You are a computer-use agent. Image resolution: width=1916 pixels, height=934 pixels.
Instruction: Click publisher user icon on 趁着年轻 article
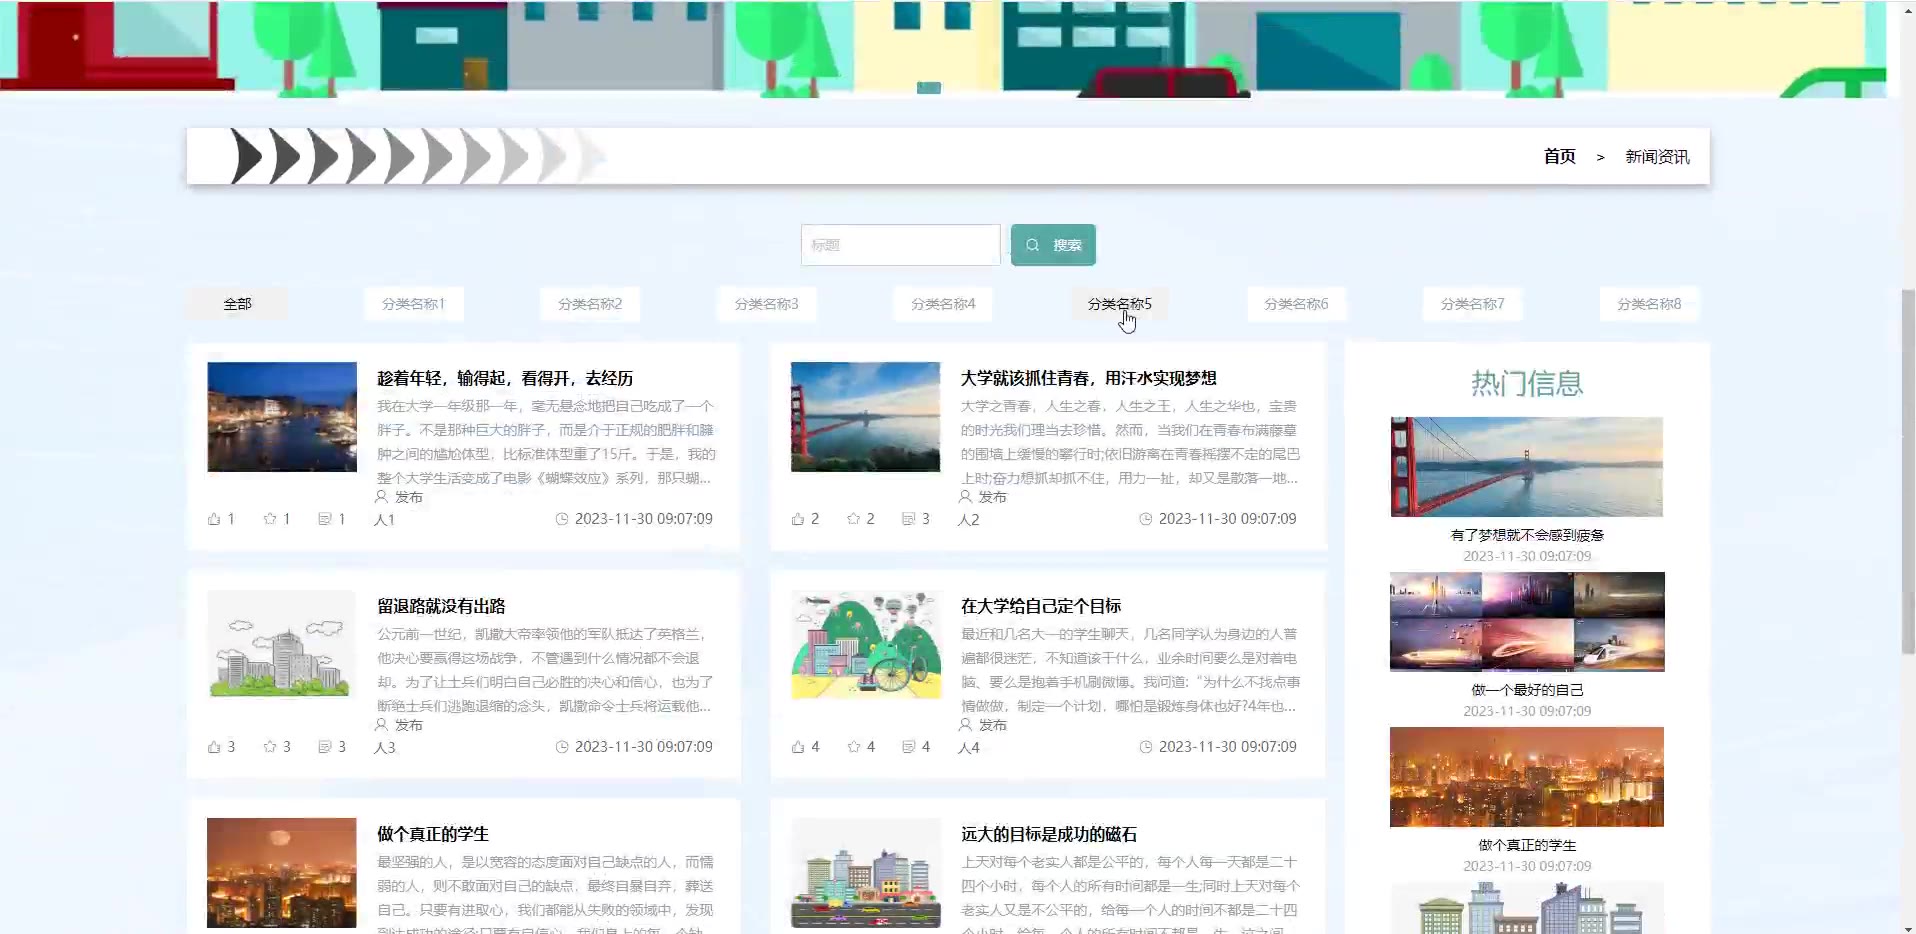(381, 497)
